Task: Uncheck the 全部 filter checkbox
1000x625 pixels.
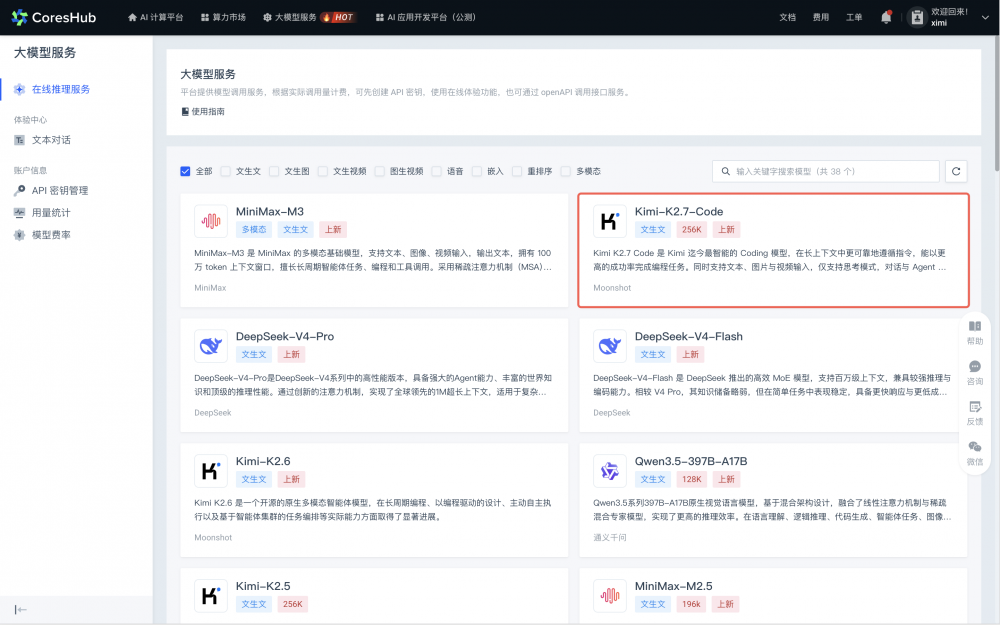Action: pos(185,171)
